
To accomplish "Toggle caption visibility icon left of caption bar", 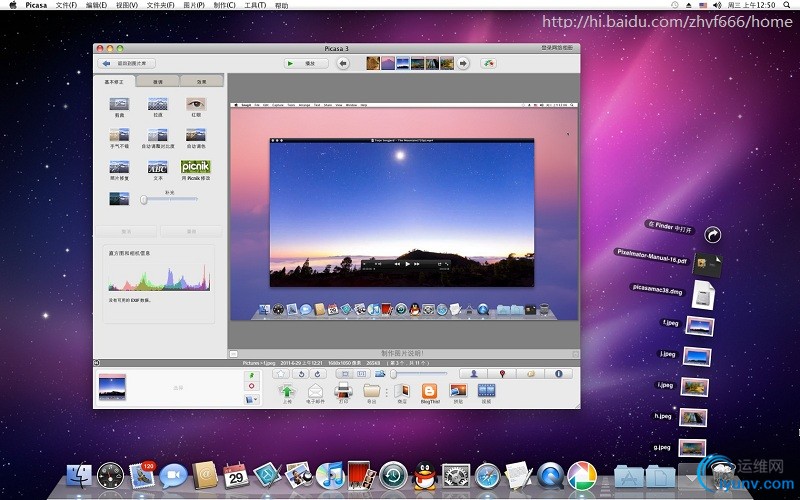I will point(233,353).
